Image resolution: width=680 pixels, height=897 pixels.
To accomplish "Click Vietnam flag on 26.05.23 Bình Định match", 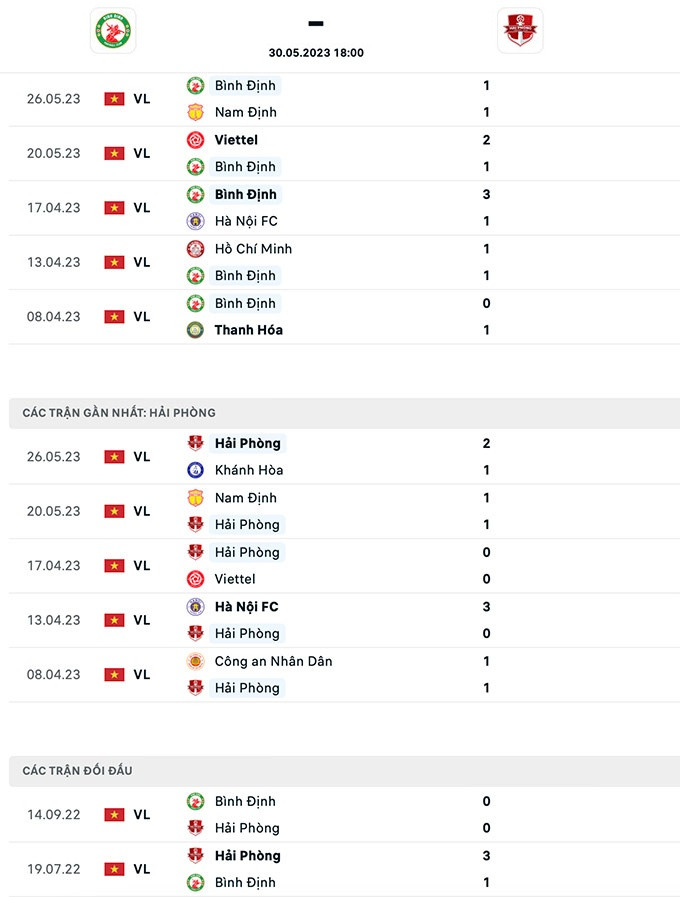I will point(114,99).
